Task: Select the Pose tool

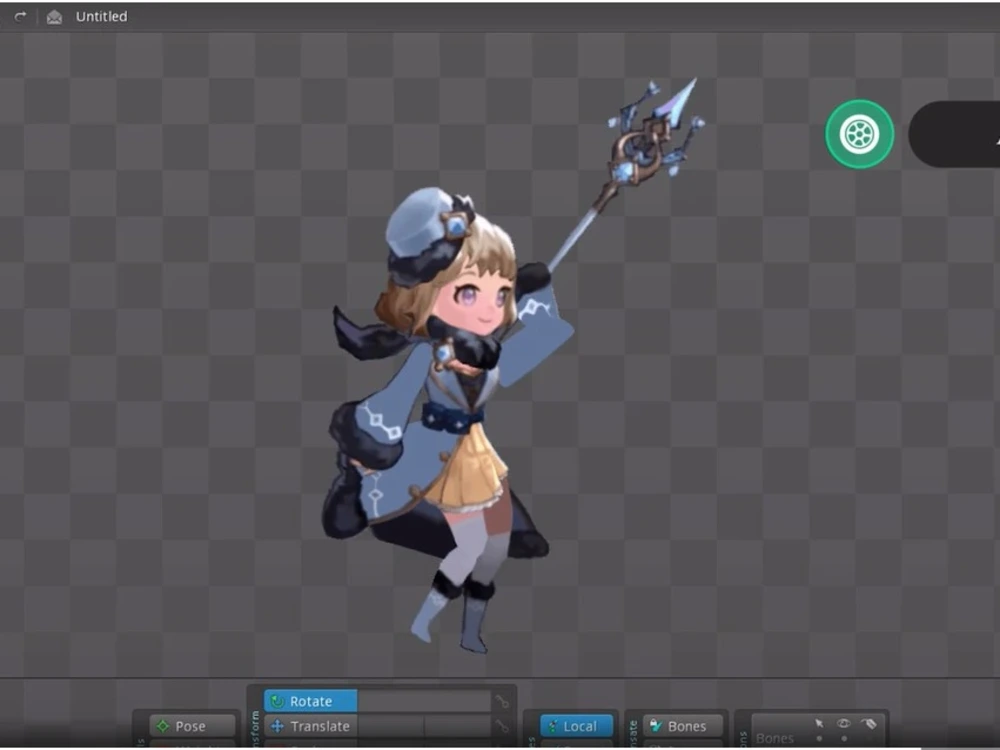Action: click(x=192, y=726)
